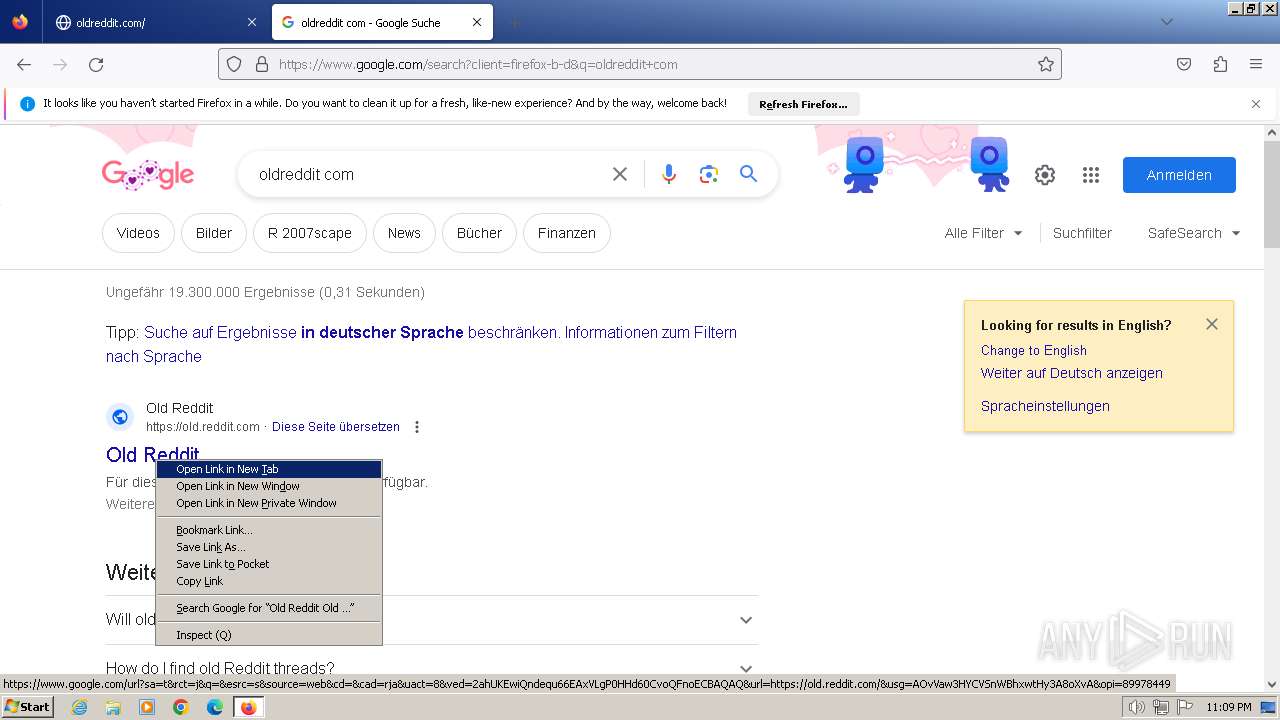The width and height of the screenshot is (1280, 720).
Task: Start voice search with the microphone icon
Action: pos(669,174)
